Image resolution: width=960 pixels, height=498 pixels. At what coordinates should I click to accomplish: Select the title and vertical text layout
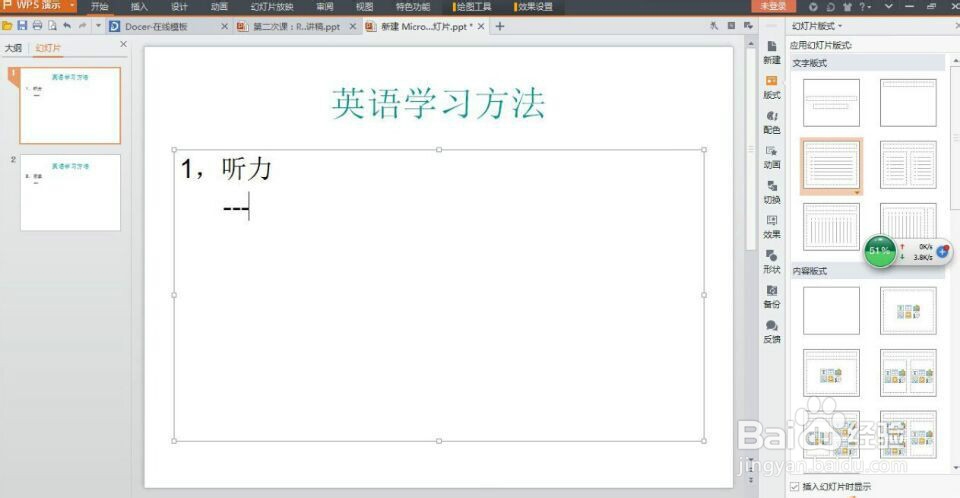(x=831, y=227)
